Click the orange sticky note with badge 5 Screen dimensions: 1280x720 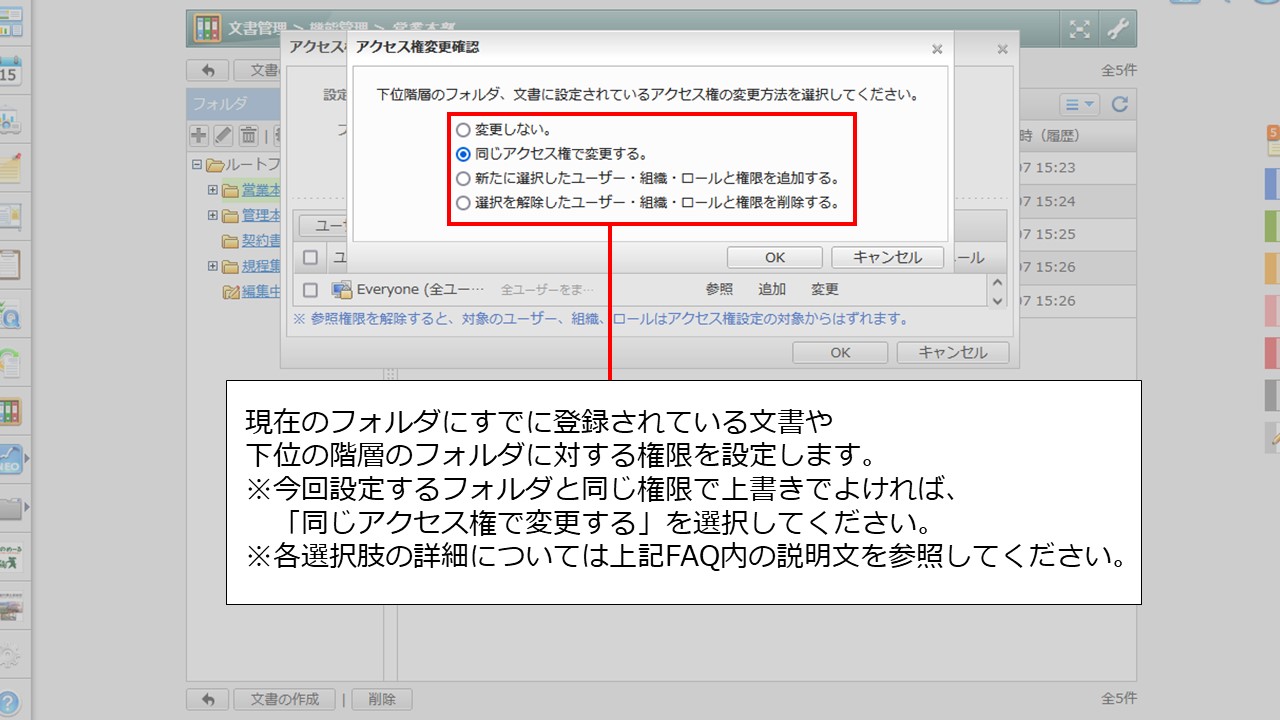pos(1273,141)
